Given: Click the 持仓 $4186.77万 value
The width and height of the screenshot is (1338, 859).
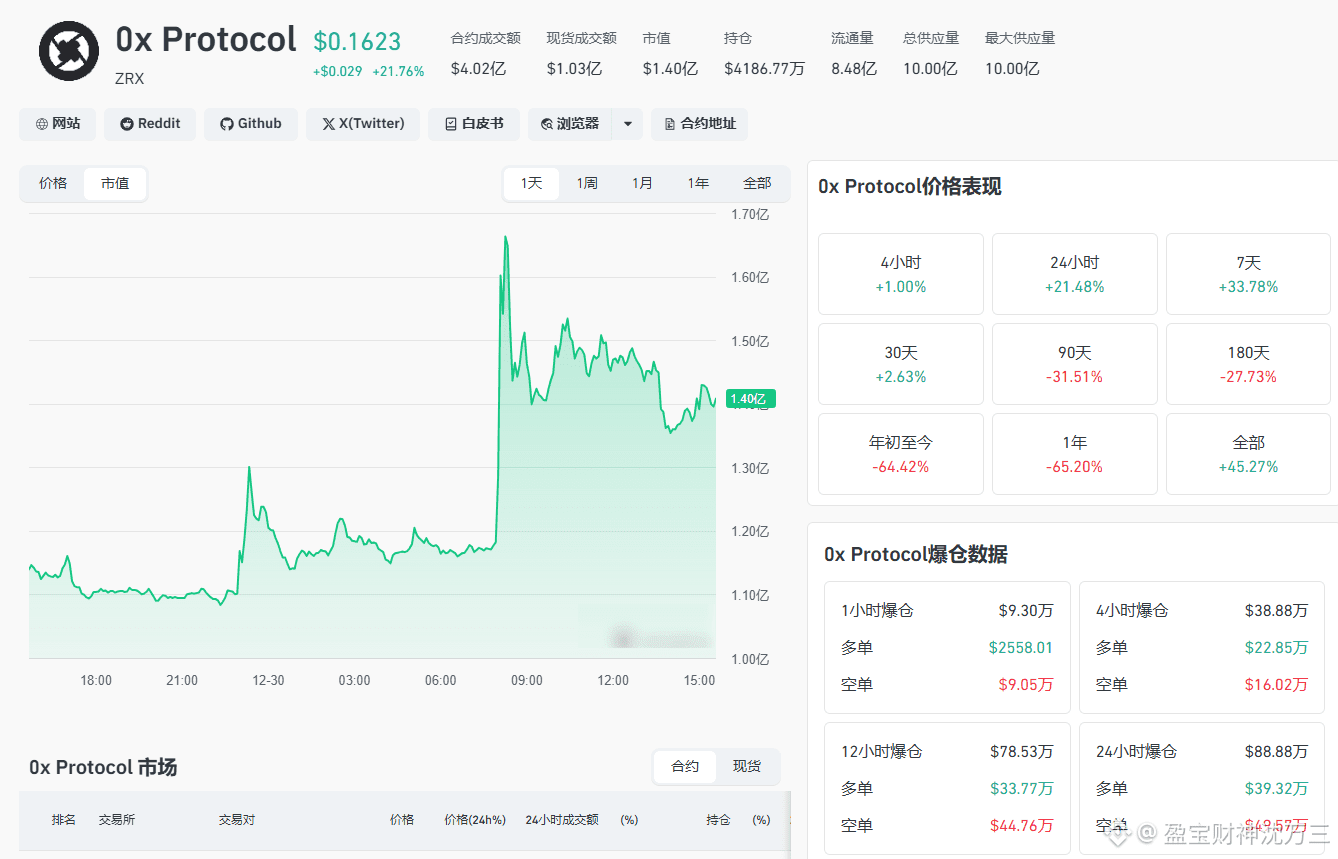Looking at the screenshot, I should (765, 69).
